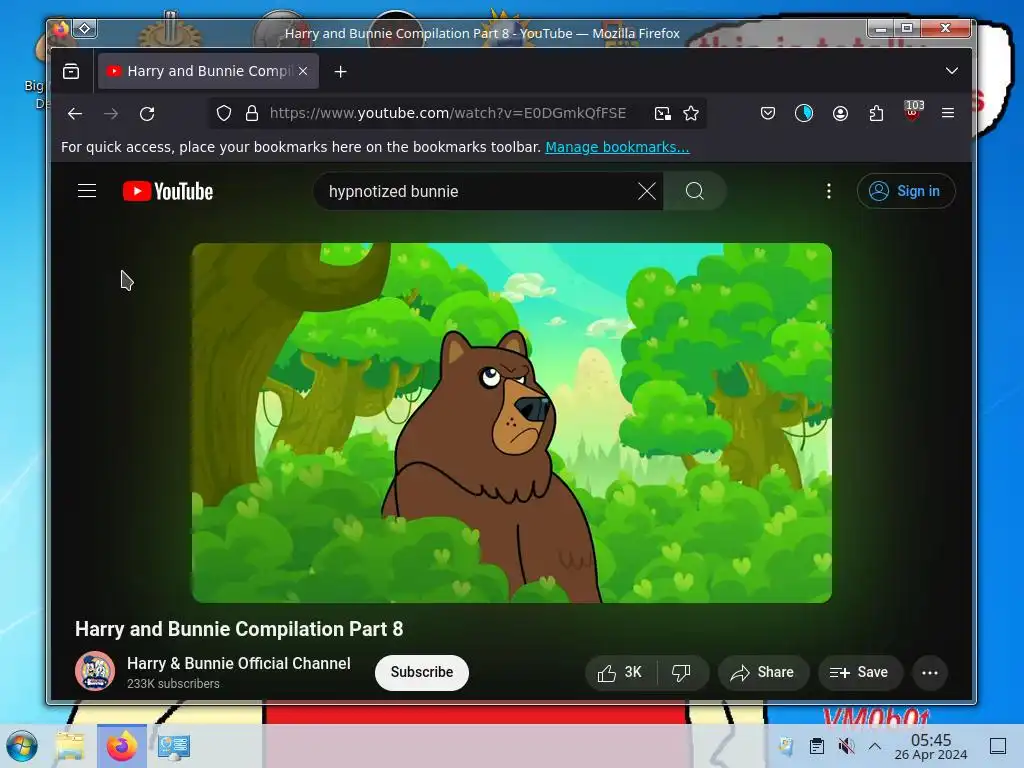Image resolution: width=1024 pixels, height=768 pixels.
Task: Open the extensions puzzle-piece menu
Action: (876, 114)
